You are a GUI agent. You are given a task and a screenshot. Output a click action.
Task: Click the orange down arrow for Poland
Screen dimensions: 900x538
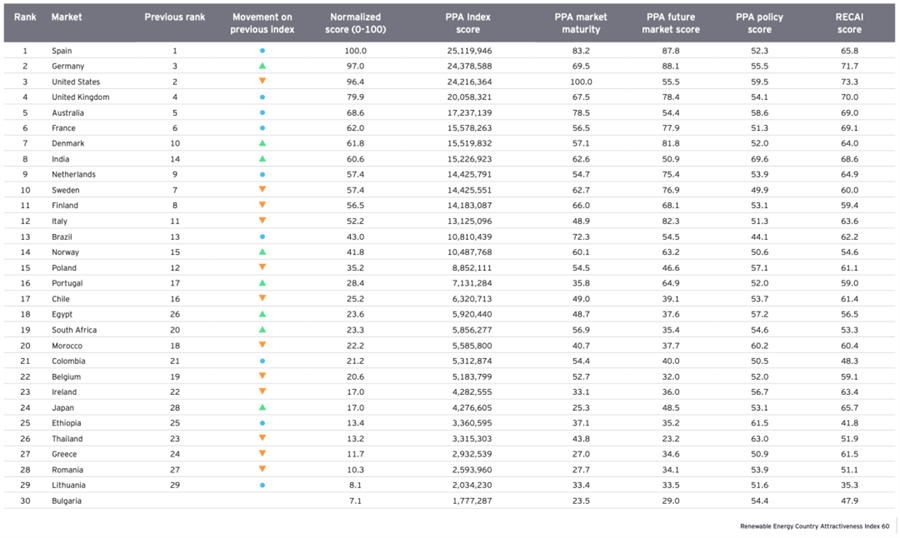[262, 267]
